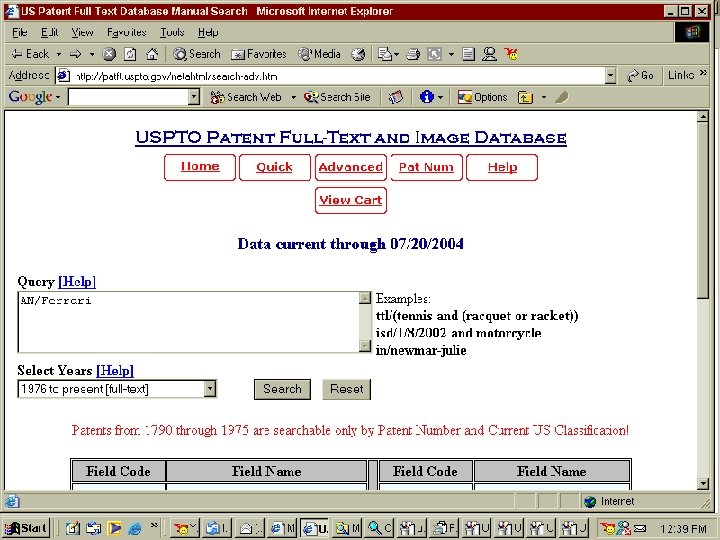Click into the Query text area

pyautogui.click(x=188, y=322)
